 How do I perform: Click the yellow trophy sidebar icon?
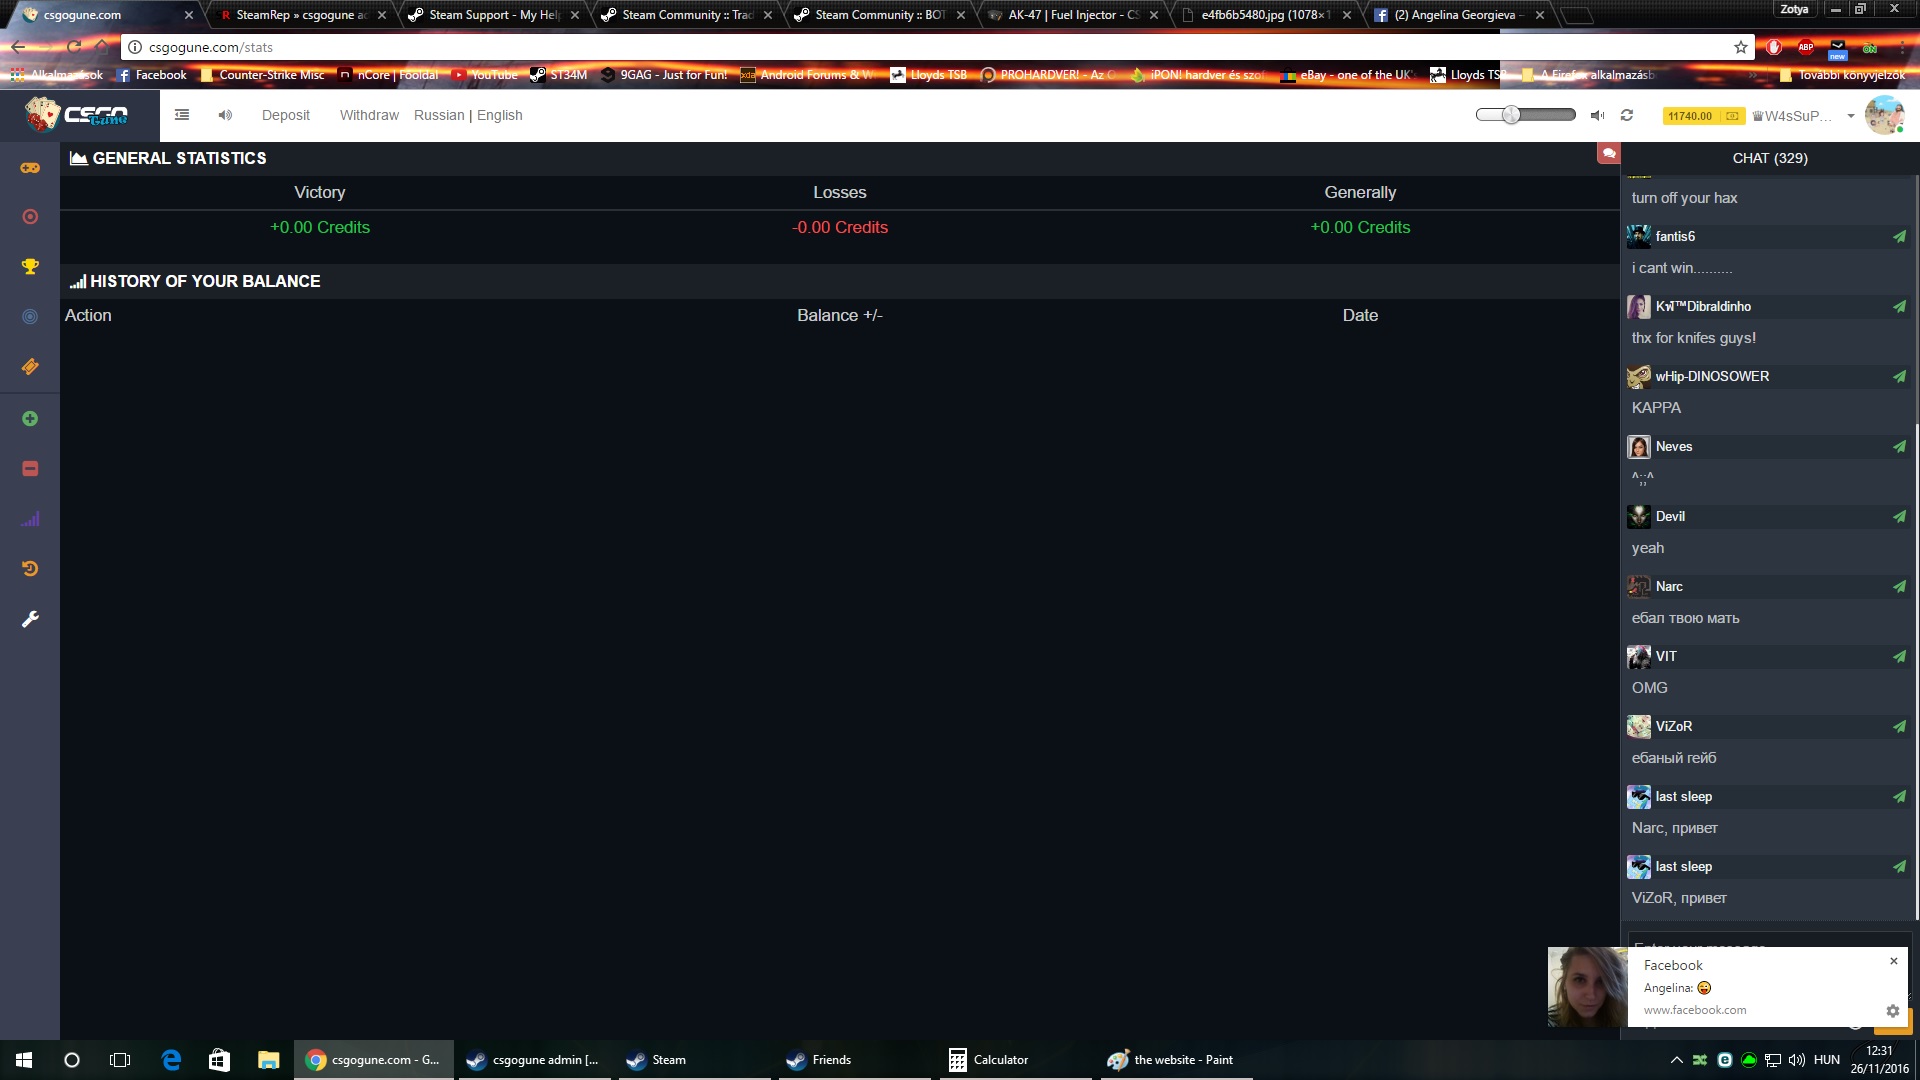pyautogui.click(x=30, y=266)
